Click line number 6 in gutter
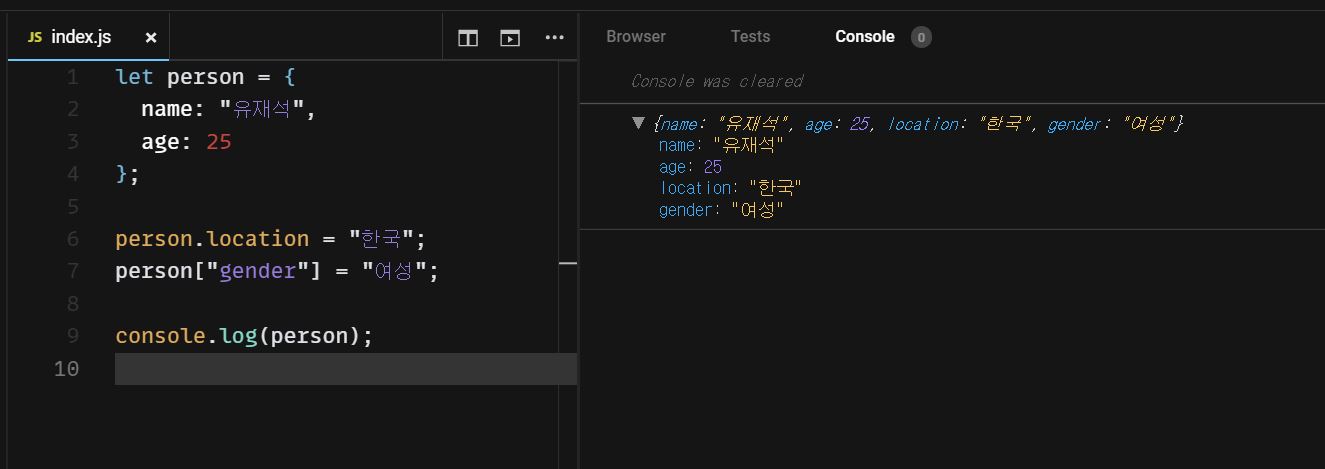1325x469 pixels. (x=72, y=239)
